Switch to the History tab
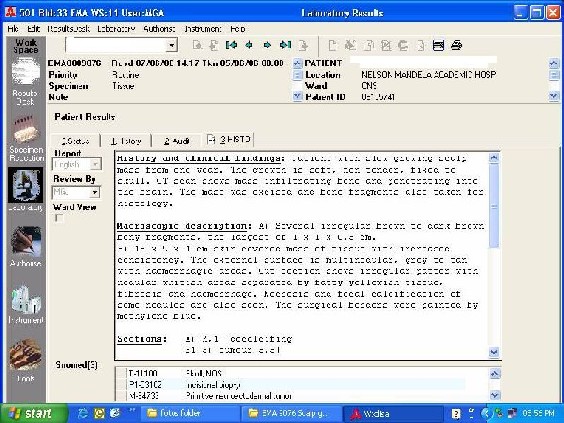564x423 pixels. point(126,141)
